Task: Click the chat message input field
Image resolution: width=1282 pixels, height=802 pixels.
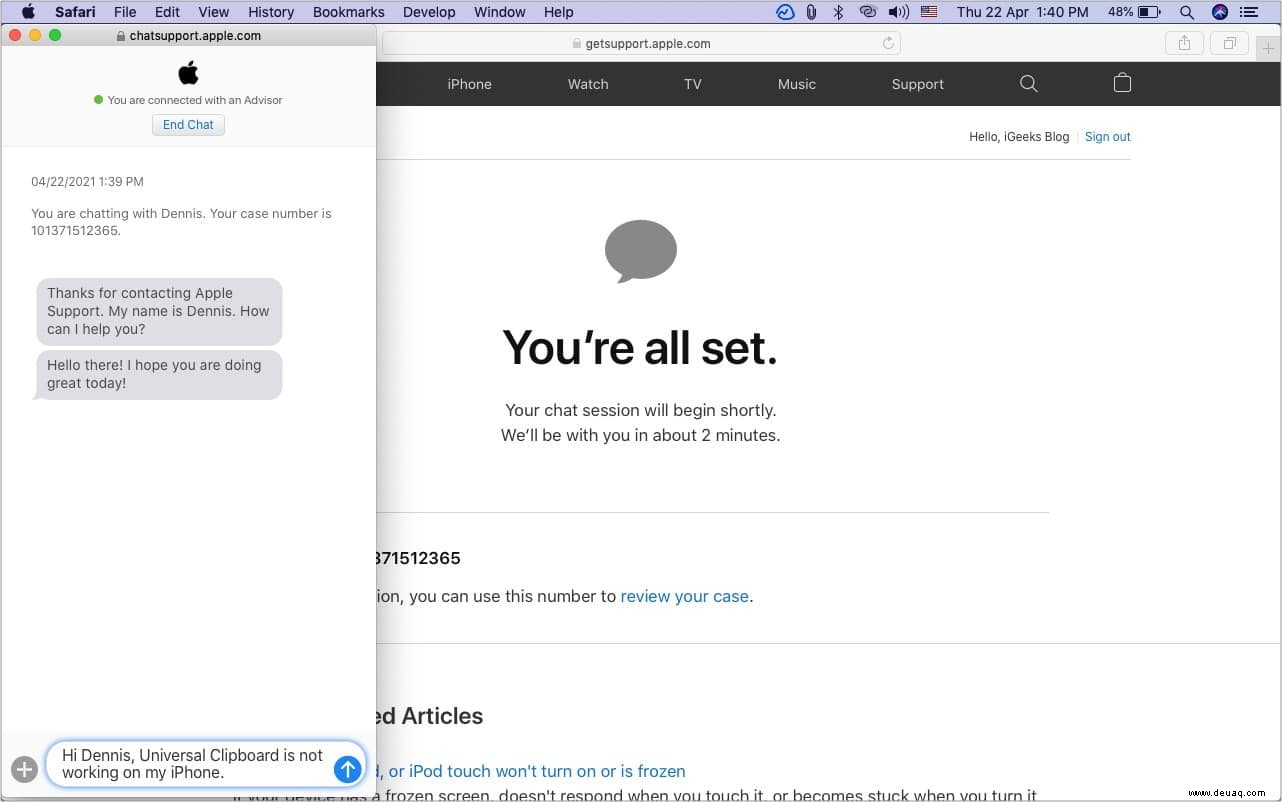Action: (x=206, y=764)
